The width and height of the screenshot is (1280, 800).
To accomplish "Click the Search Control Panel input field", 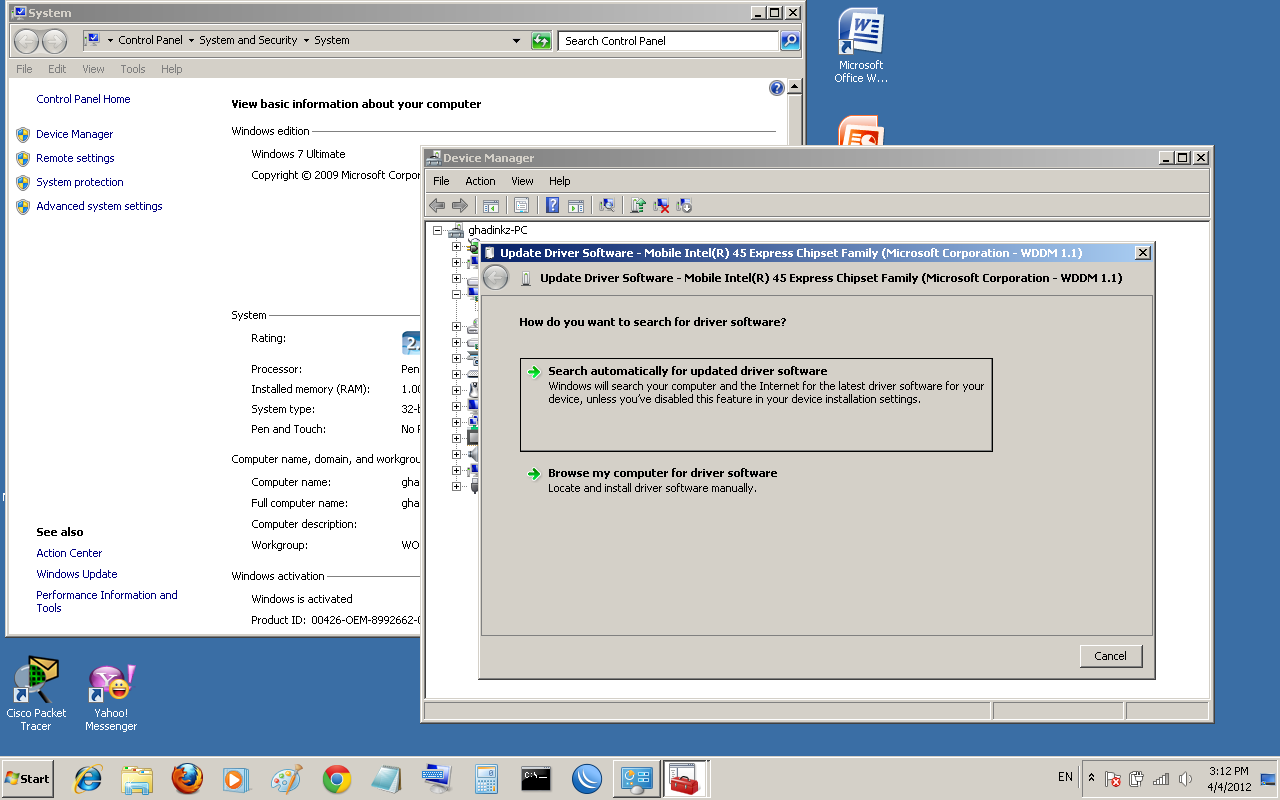I will coord(665,41).
